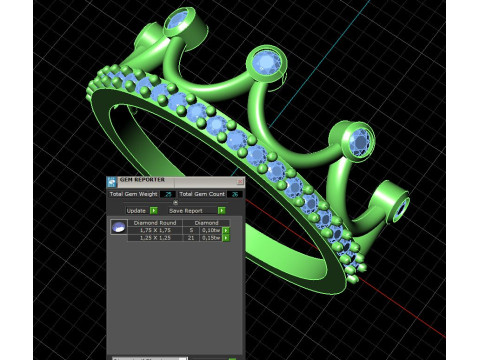Click the '0,10tw' weight cell
This screenshot has width=480, height=360.
tap(211, 230)
